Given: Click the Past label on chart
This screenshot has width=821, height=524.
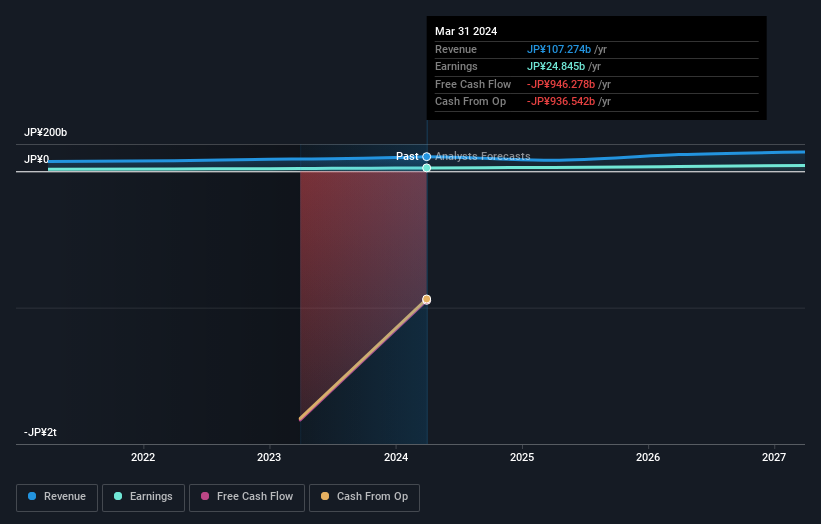Looking at the screenshot, I should tap(407, 156).
